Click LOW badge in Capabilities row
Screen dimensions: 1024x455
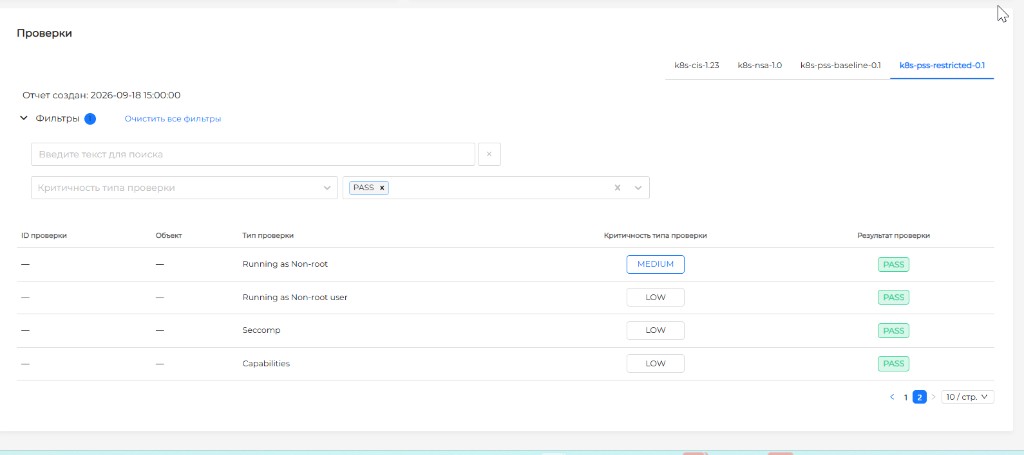click(655, 364)
